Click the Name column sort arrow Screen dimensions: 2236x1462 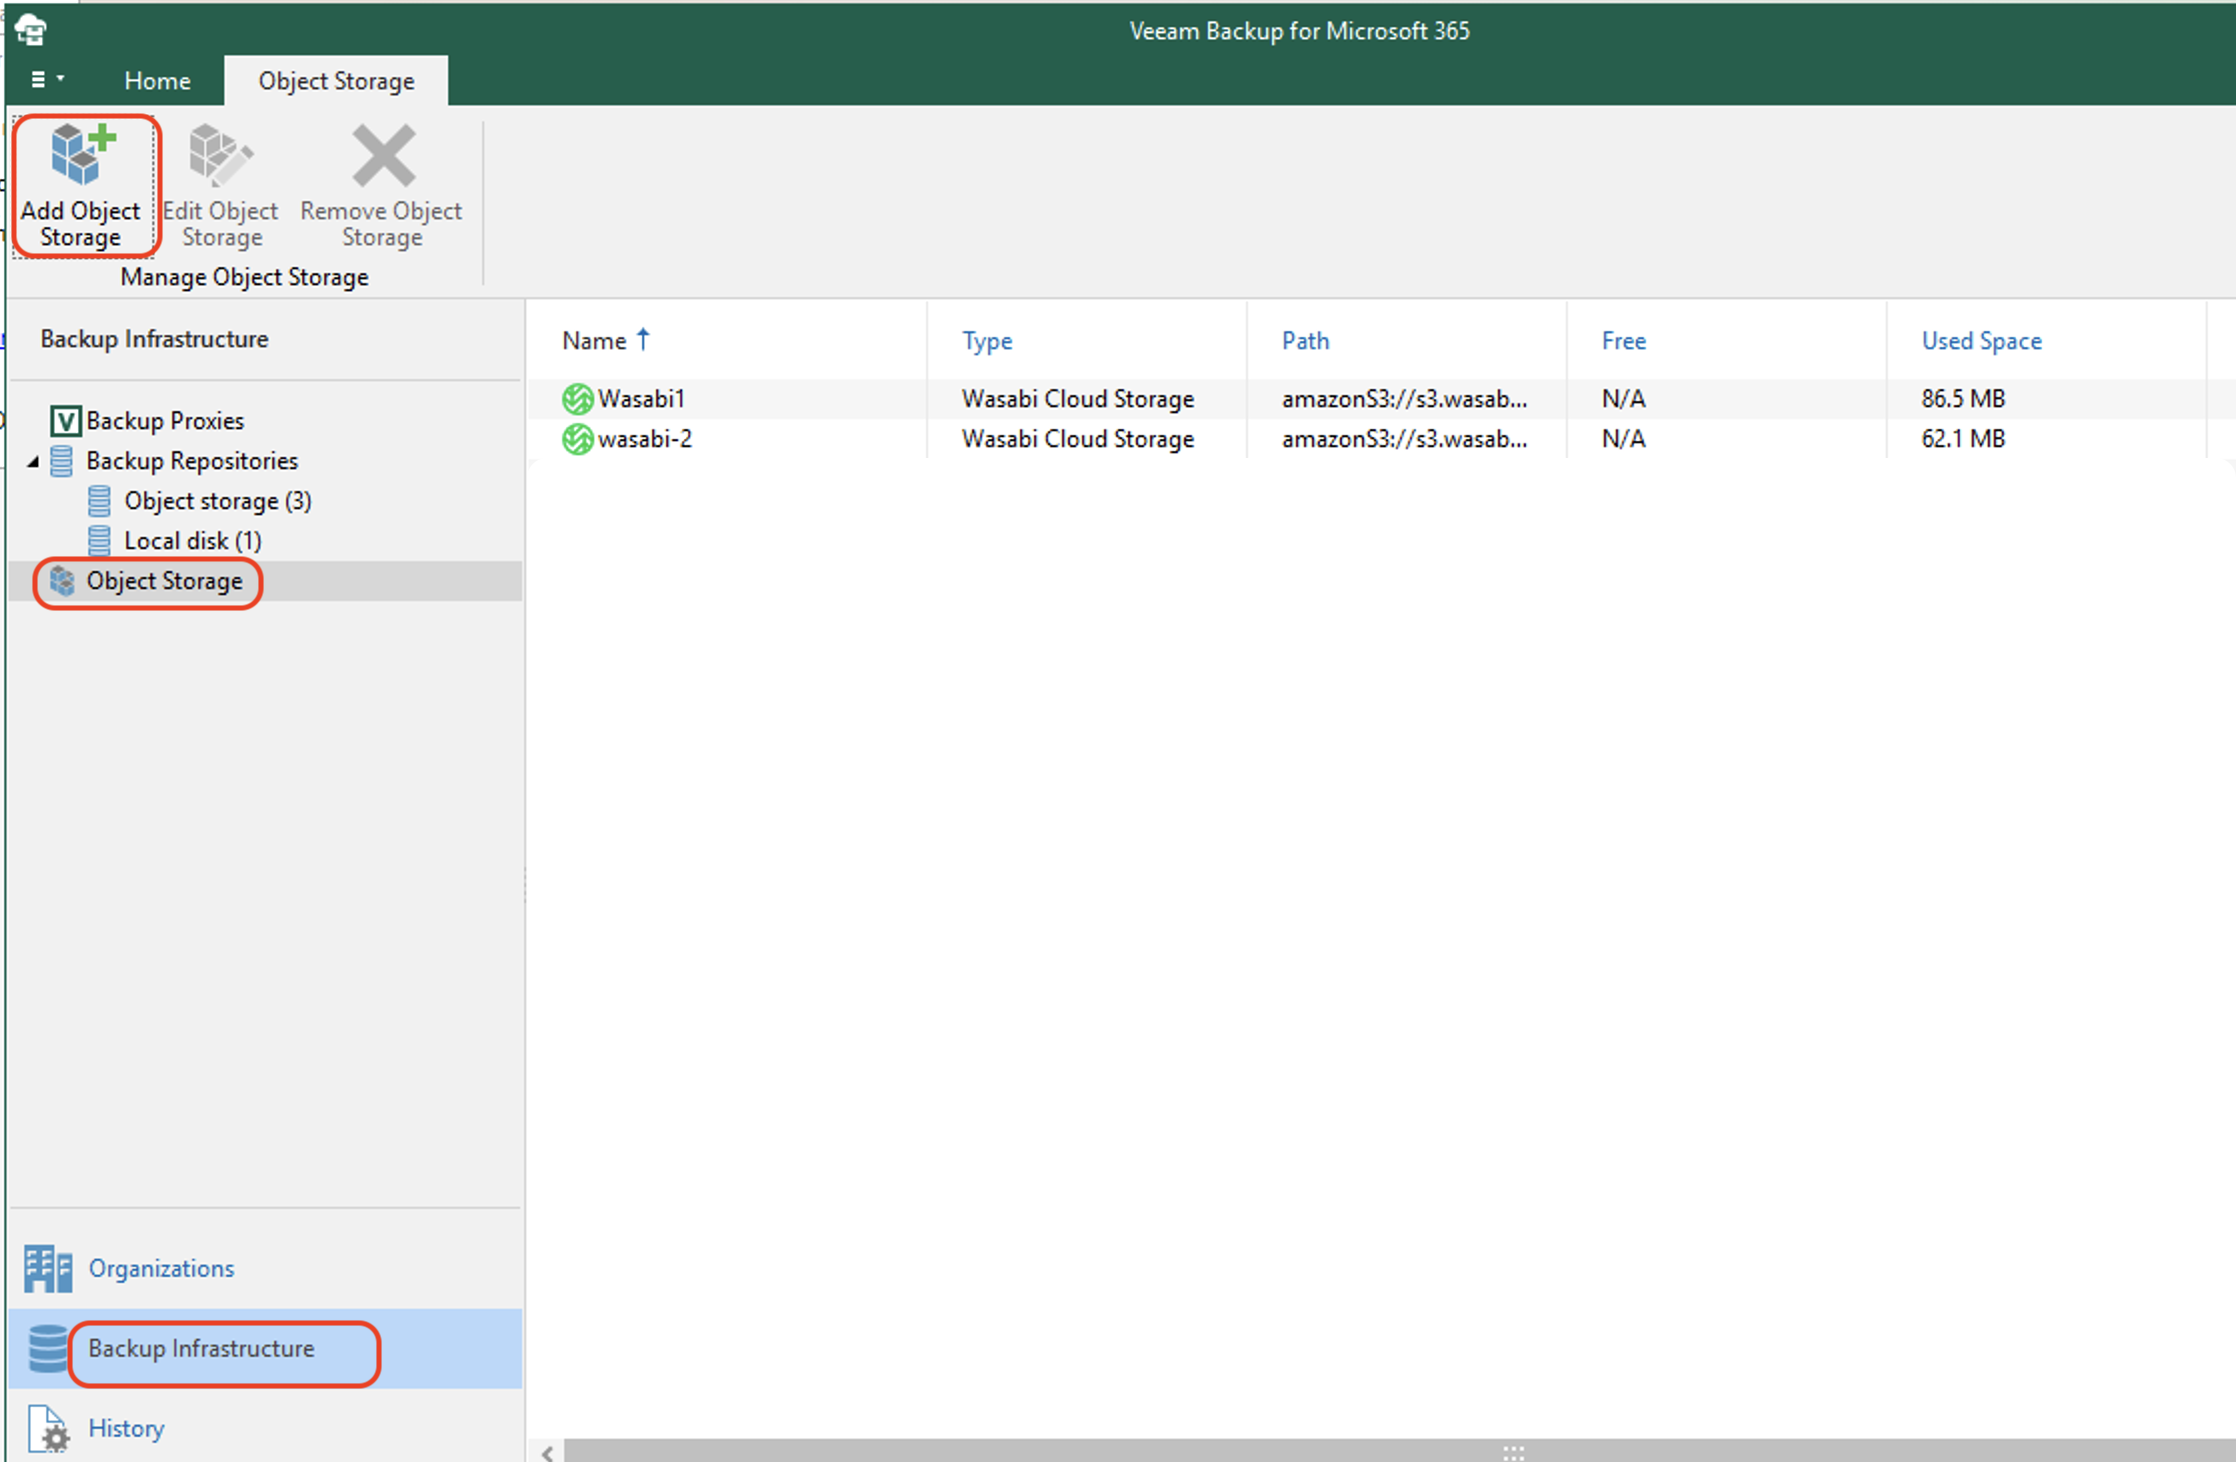[x=643, y=340]
